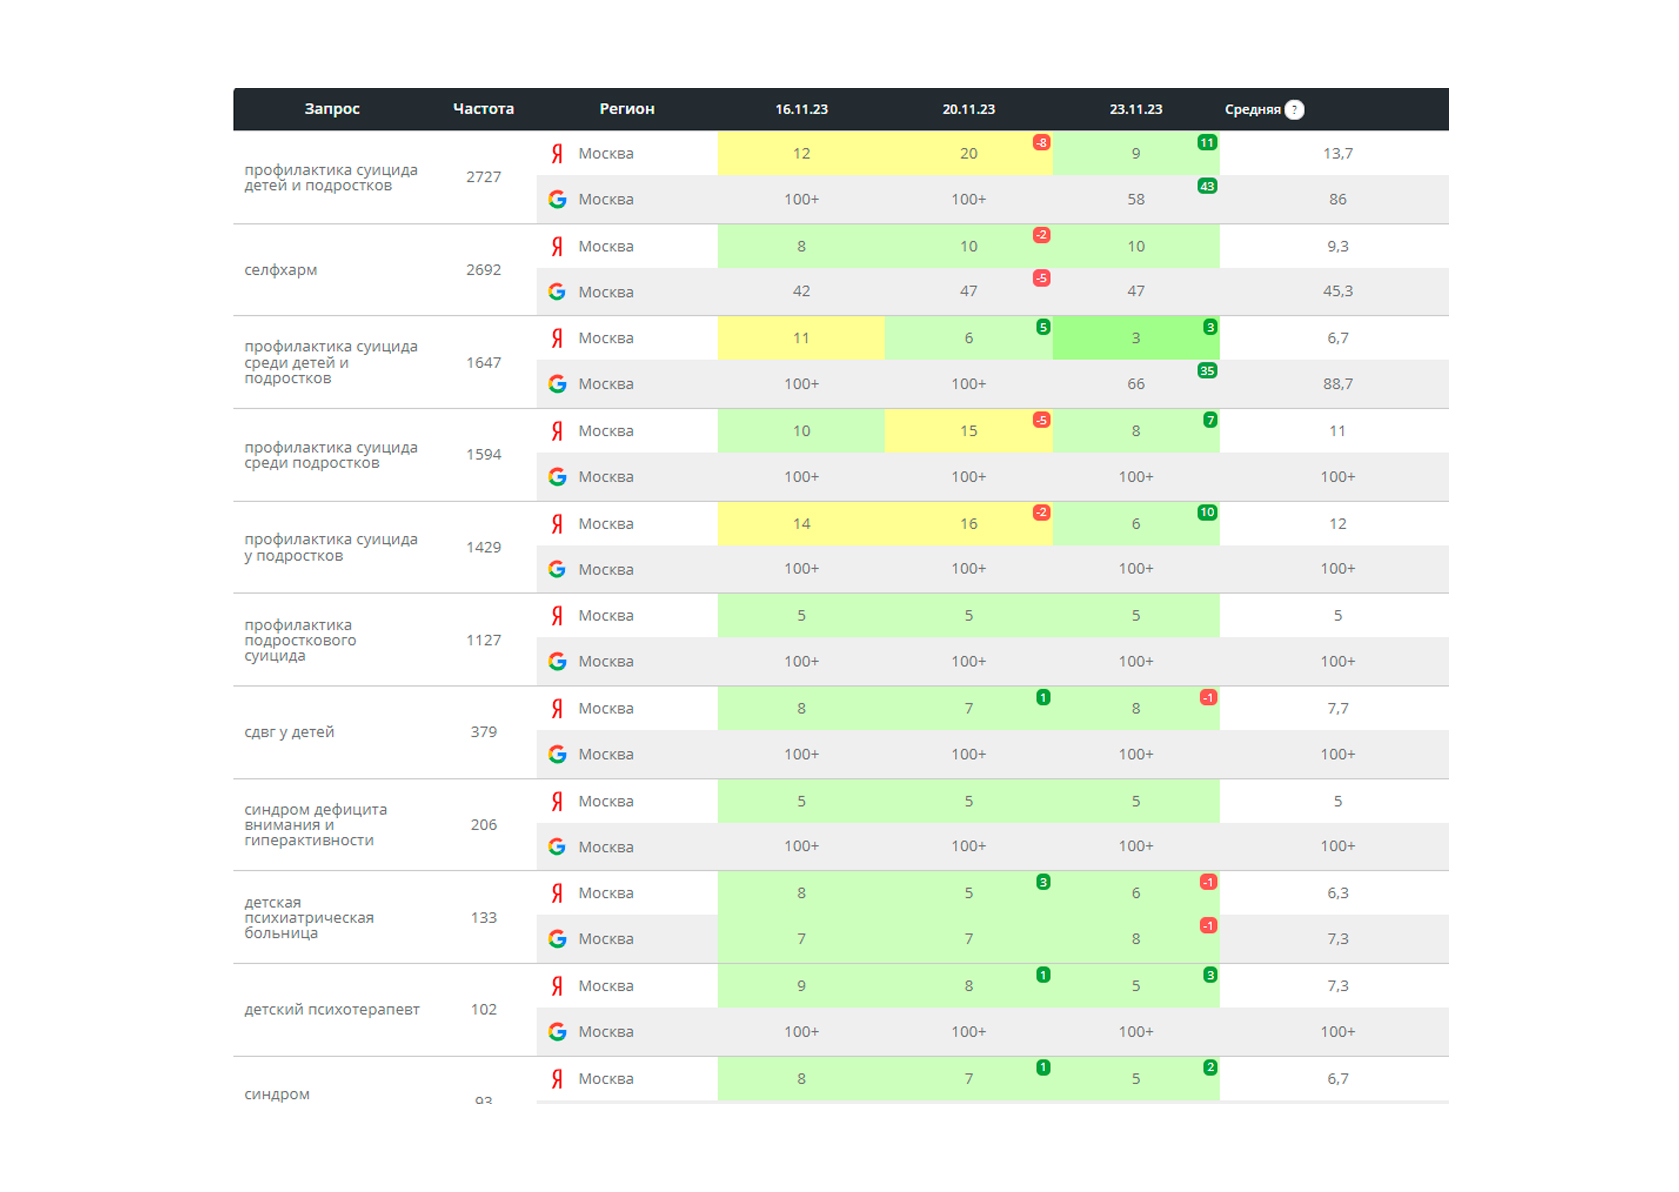Sort by the Запрос column header
This screenshot has width=1679, height=1192.
coord(332,109)
